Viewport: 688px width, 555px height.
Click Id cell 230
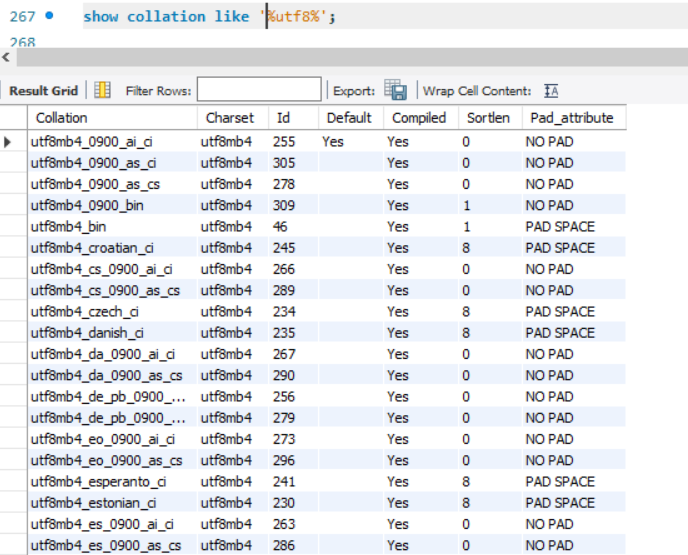[294, 503]
